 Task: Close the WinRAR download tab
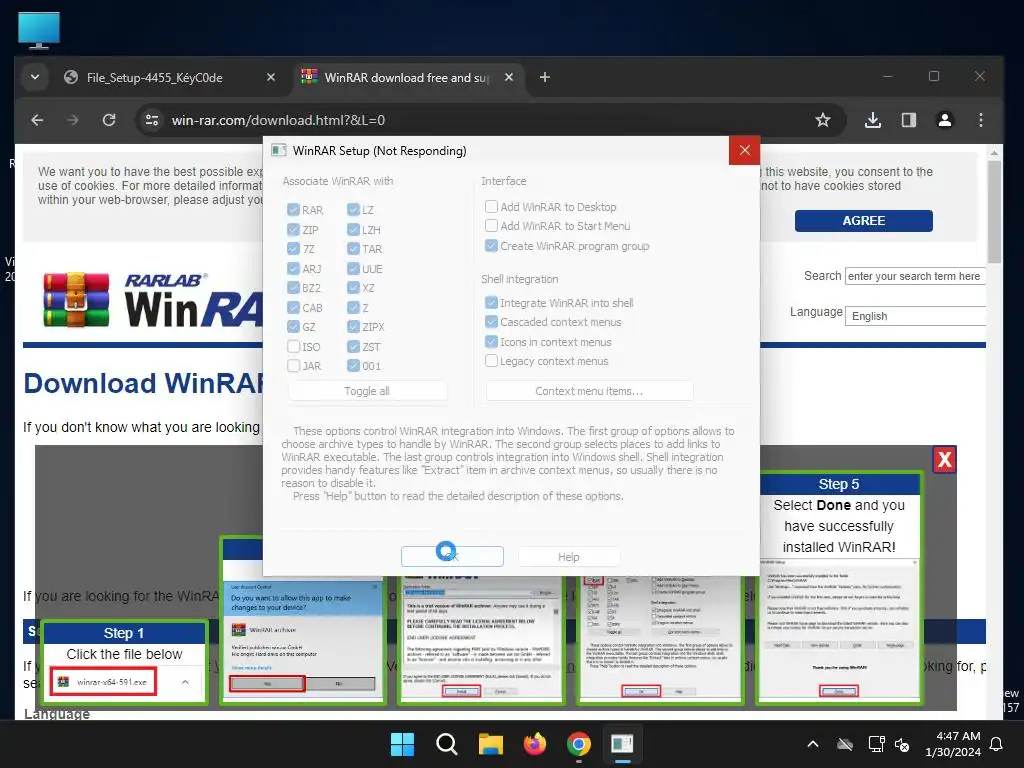click(509, 77)
